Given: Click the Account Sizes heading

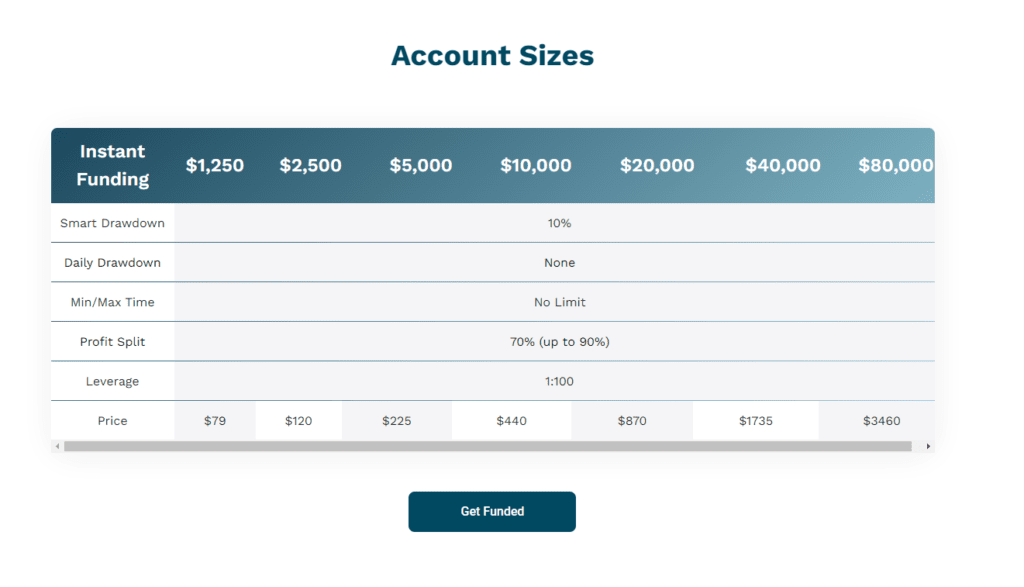Looking at the screenshot, I should point(492,56).
